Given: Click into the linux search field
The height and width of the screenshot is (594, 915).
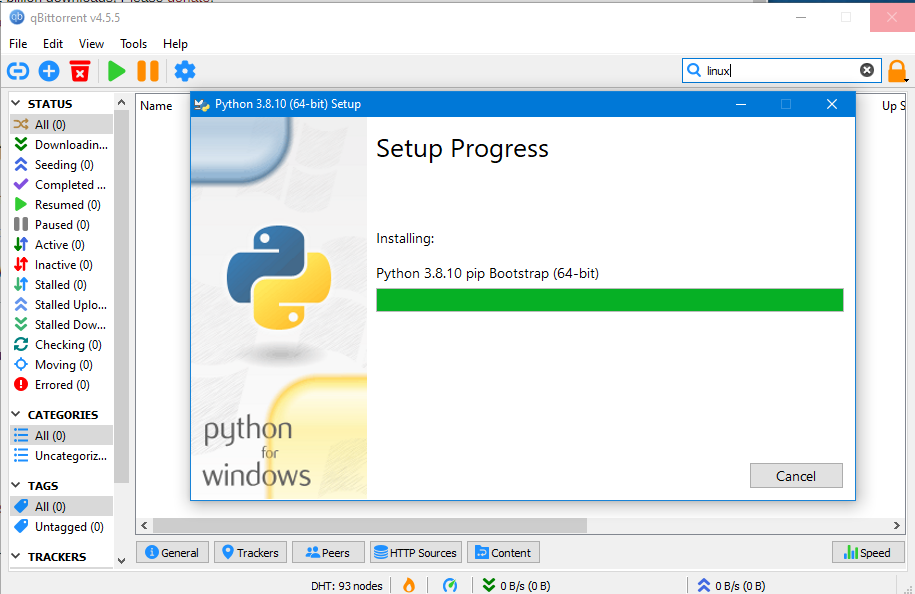Looking at the screenshot, I should coord(780,70).
